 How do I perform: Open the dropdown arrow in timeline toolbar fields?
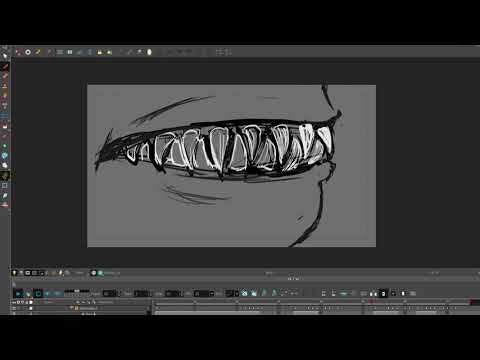click(x=212, y=294)
